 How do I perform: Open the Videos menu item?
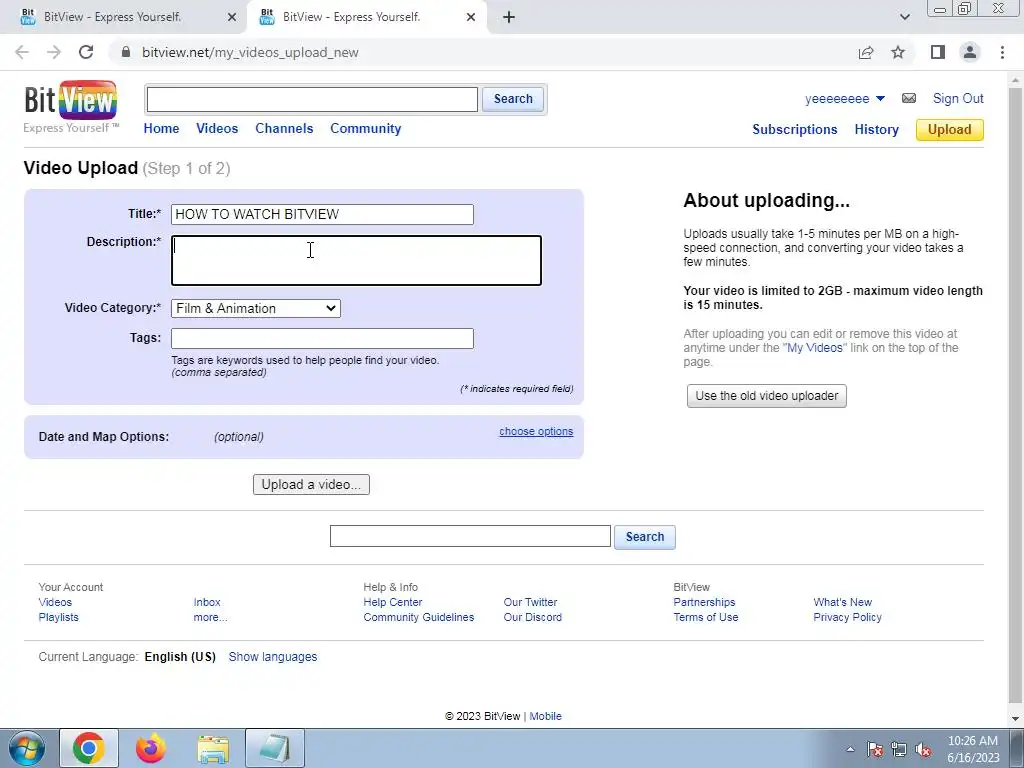(x=217, y=129)
